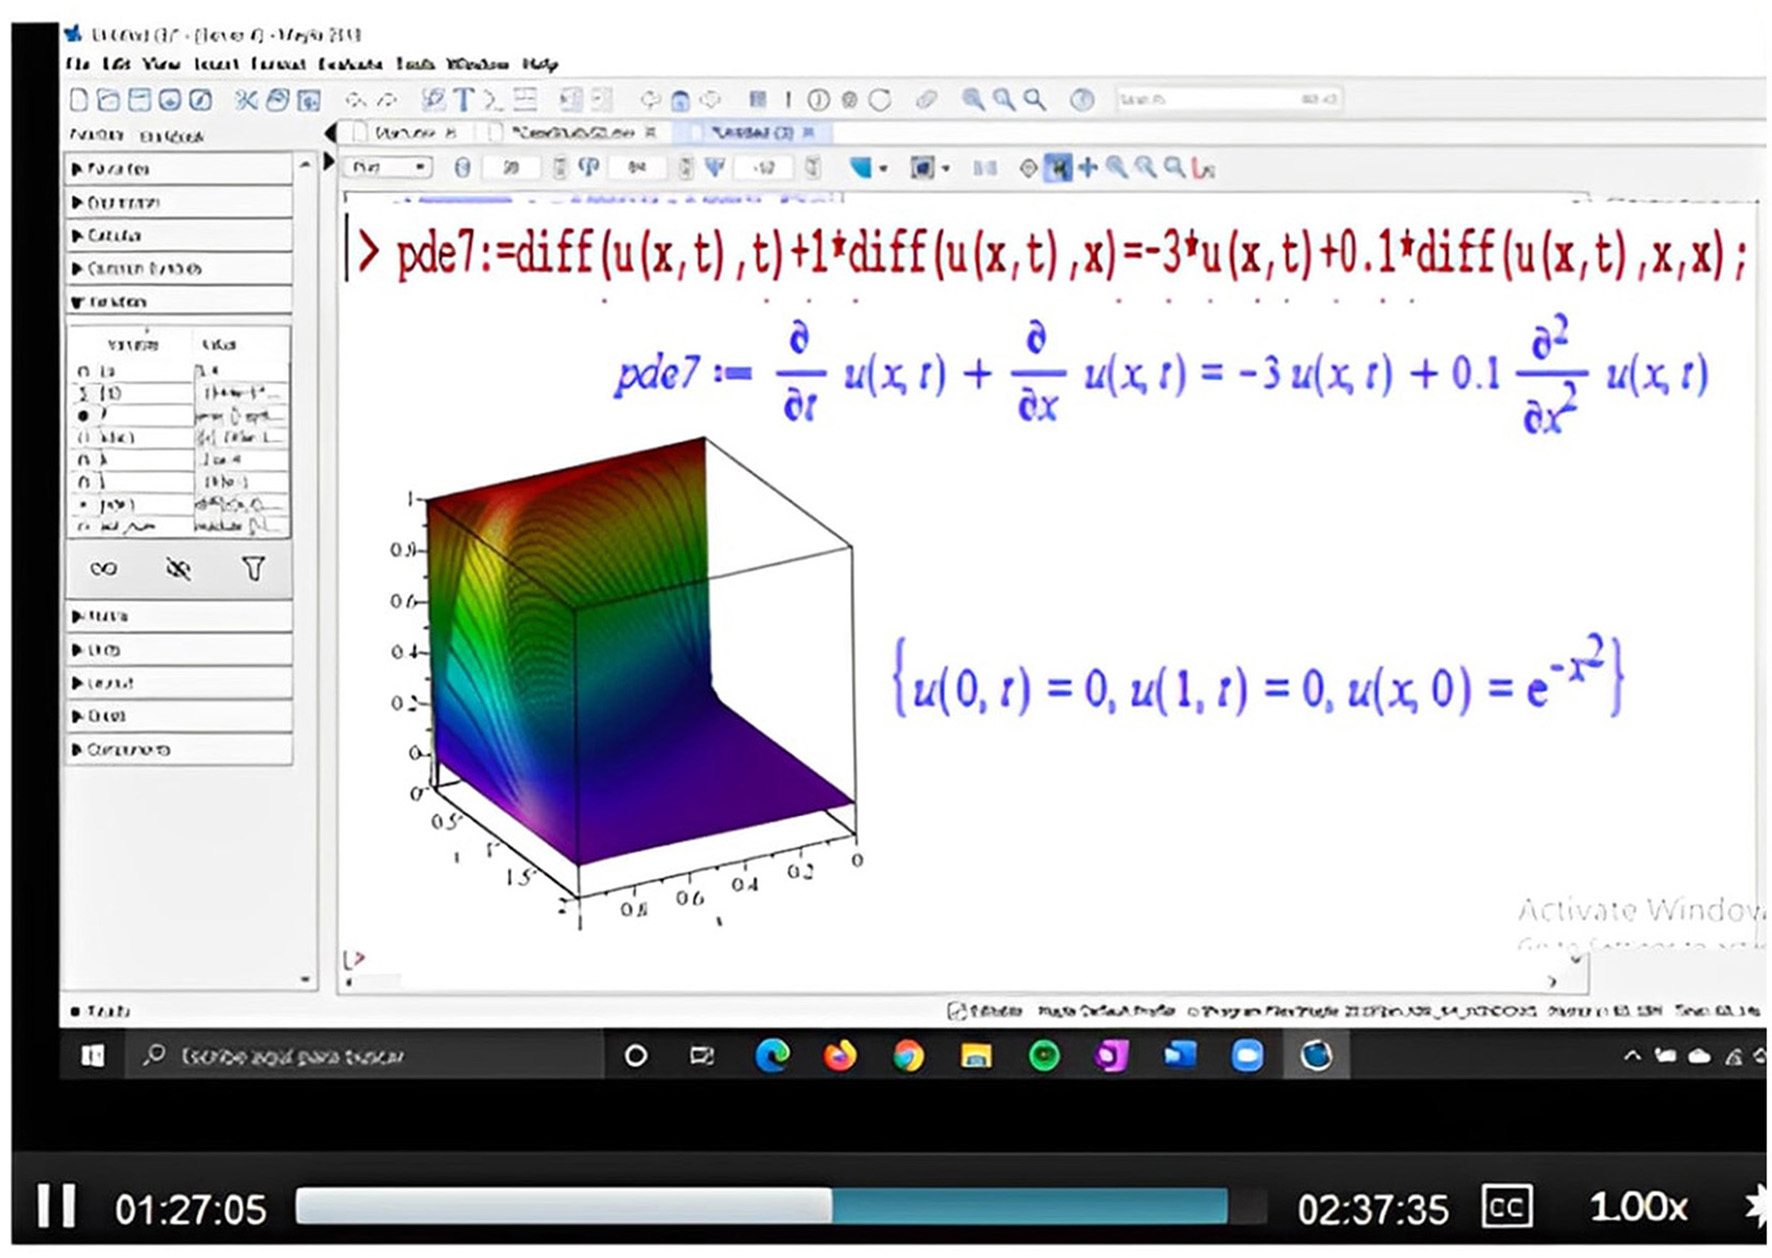Open Firefox from the taskbar
The image size is (1772, 1258).
(839, 1056)
